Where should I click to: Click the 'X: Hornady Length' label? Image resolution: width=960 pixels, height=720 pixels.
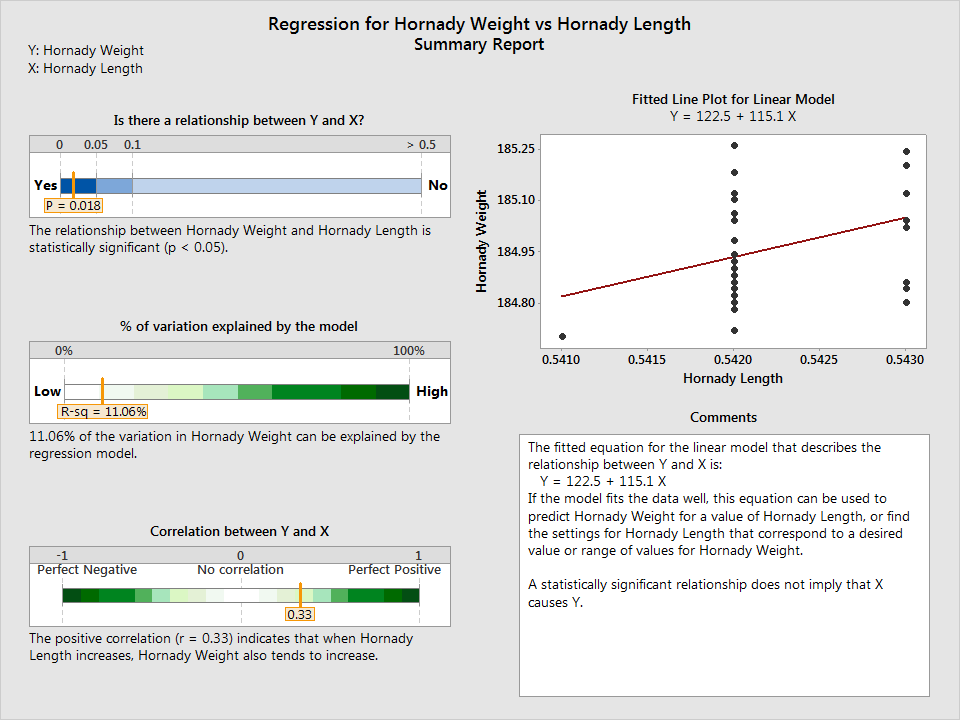tap(85, 69)
